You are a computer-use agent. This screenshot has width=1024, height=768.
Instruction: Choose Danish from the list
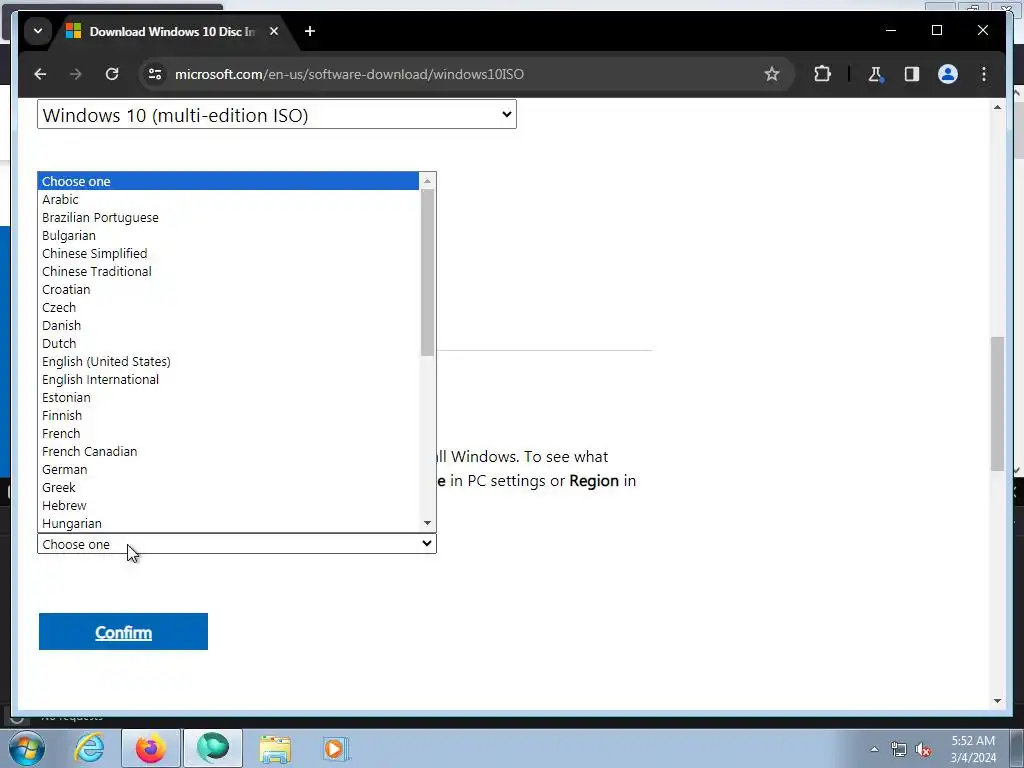228,325
